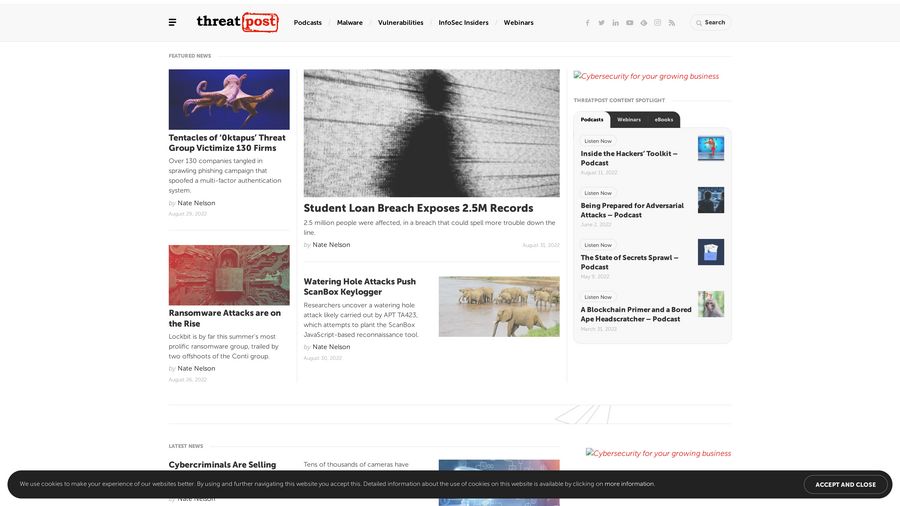Screen dimensions: 900x506
Task: Open the RSS feed icon
Action: 671,22
